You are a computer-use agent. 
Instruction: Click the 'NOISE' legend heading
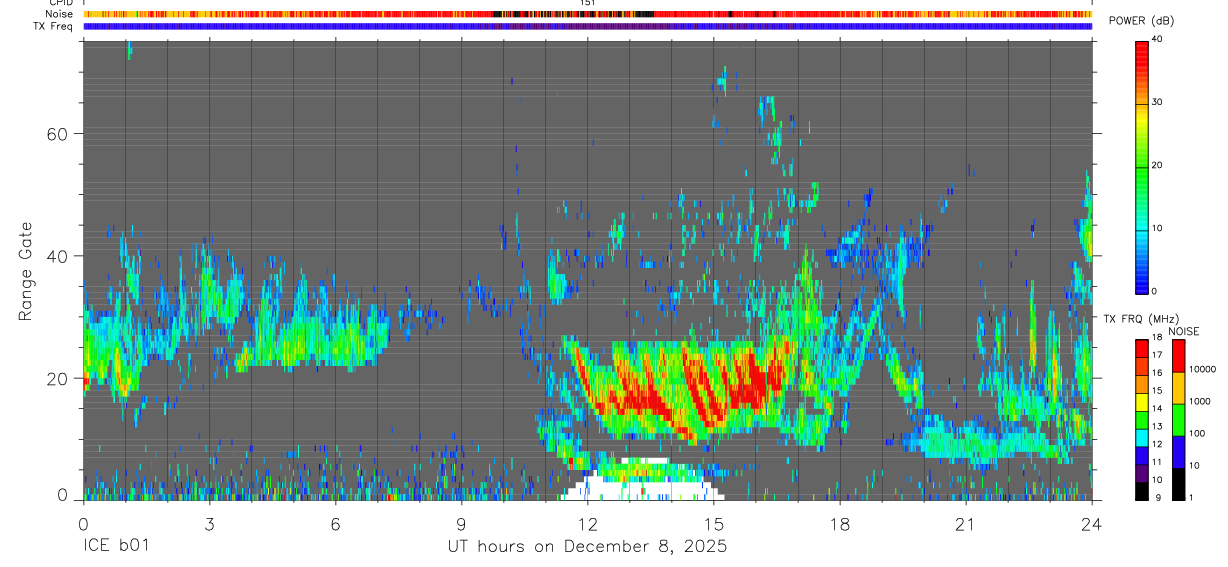point(1184,331)
